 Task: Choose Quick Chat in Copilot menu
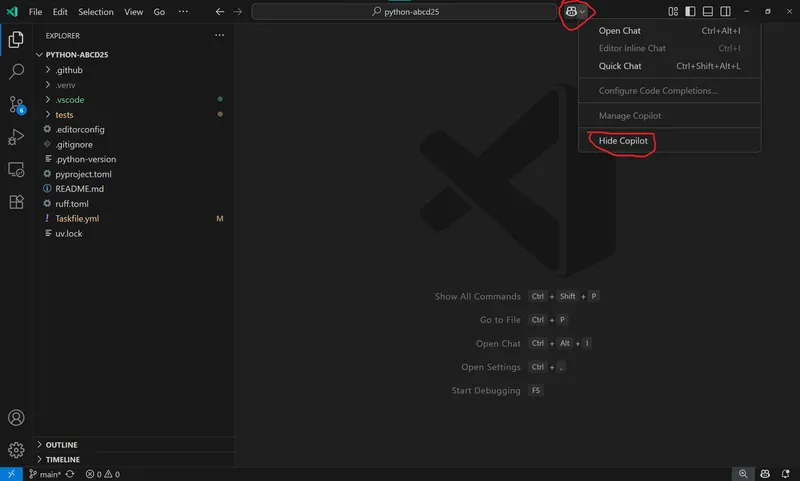click(x=620, y=66)
